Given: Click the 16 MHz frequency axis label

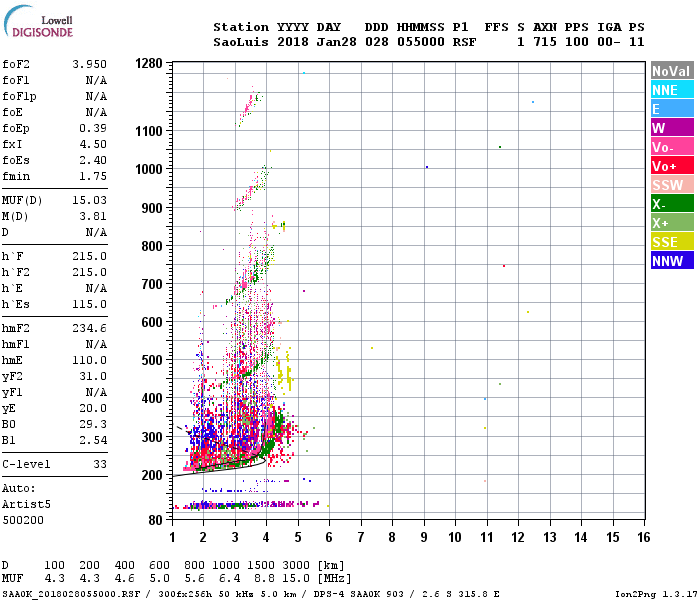Looking at the screenshot, I should click(643, 537).
